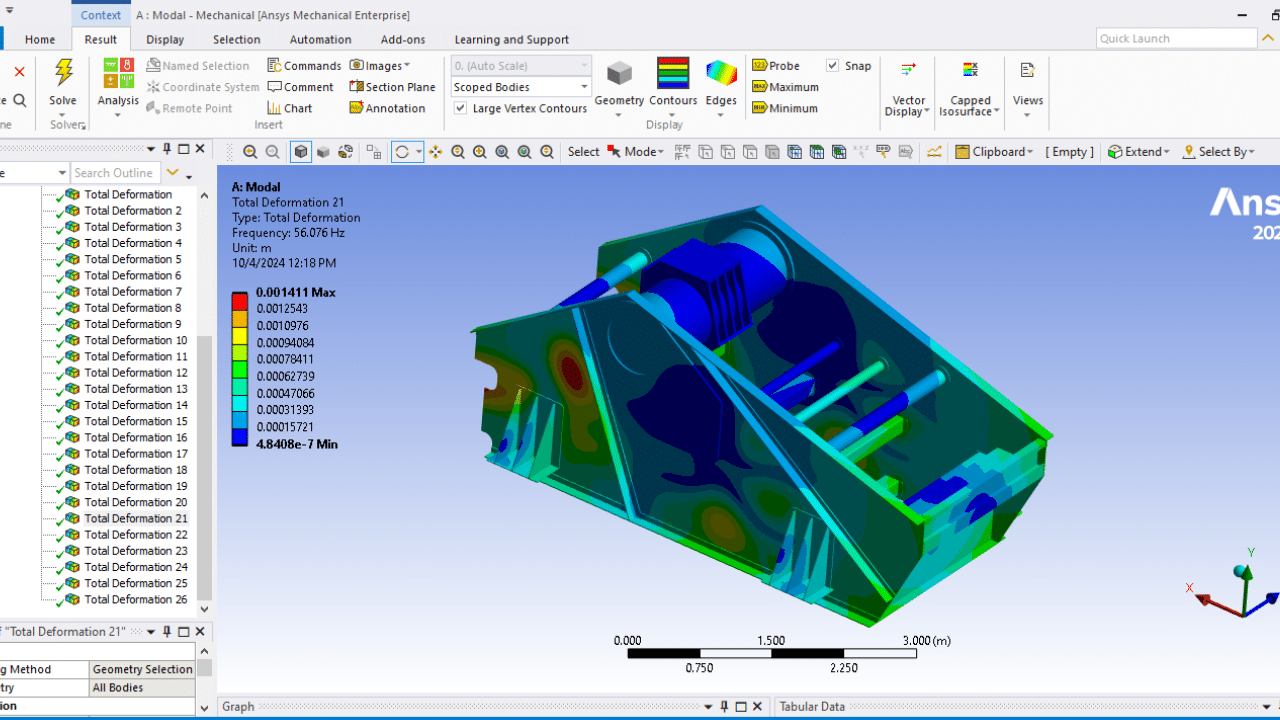Screen dimensions: 1280x720
Task: Pin the Details panel
Action: (167, 632)
